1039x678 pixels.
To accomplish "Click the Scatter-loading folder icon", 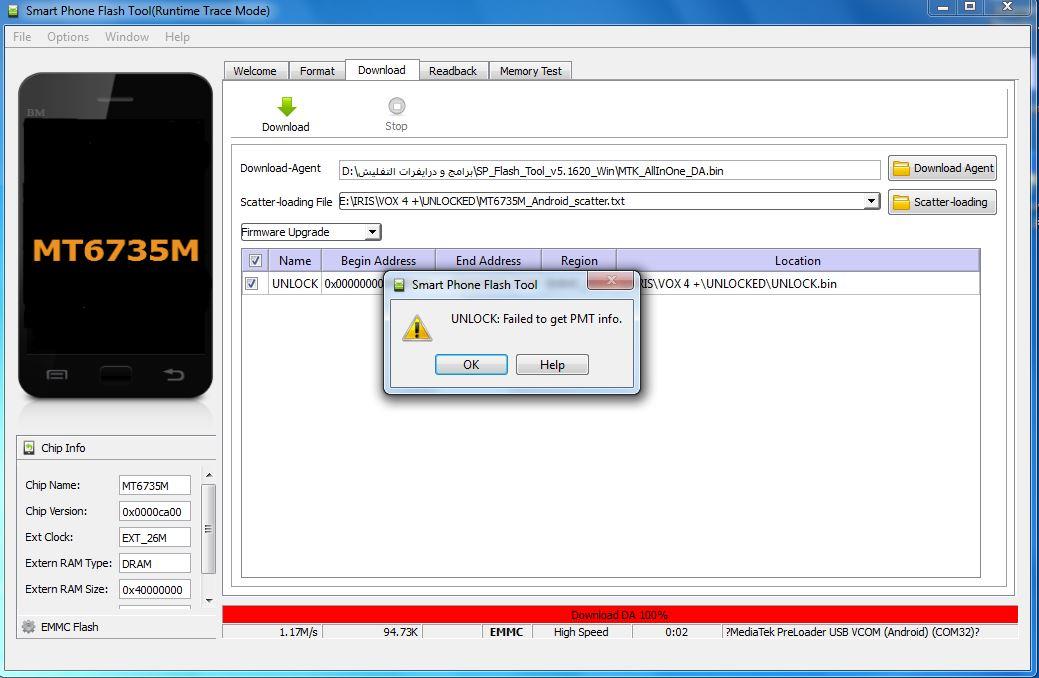I will pyautogui.click(x=901, y=202).
